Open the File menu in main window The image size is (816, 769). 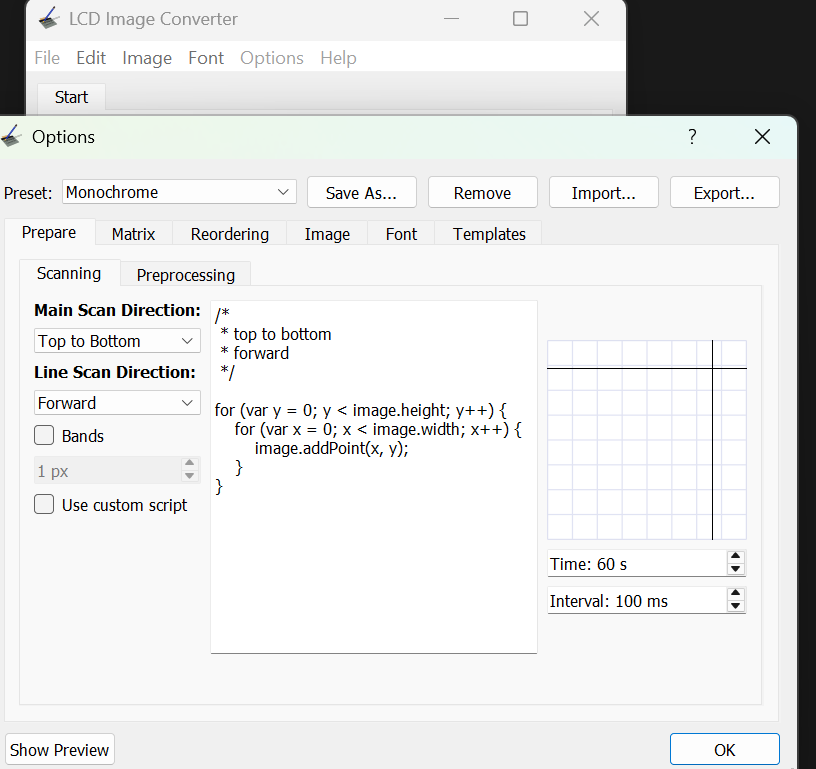[x=47, y=58]
